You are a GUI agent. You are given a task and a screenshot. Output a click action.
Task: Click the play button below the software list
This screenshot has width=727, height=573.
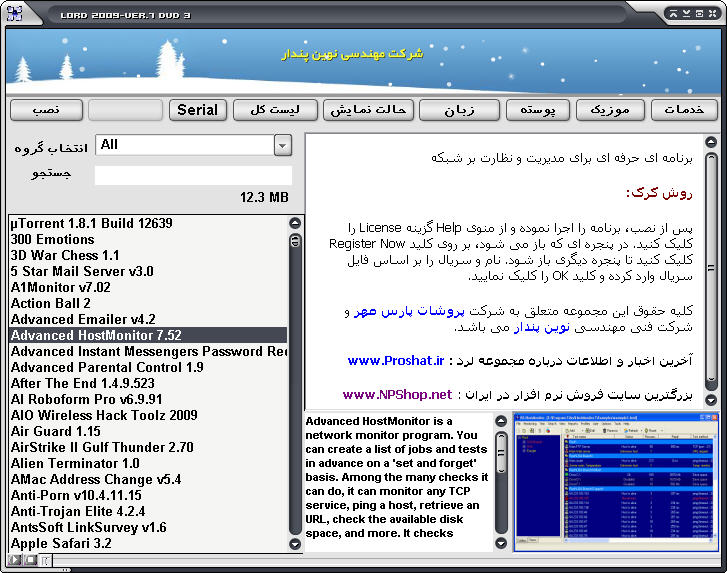(15, 560)
